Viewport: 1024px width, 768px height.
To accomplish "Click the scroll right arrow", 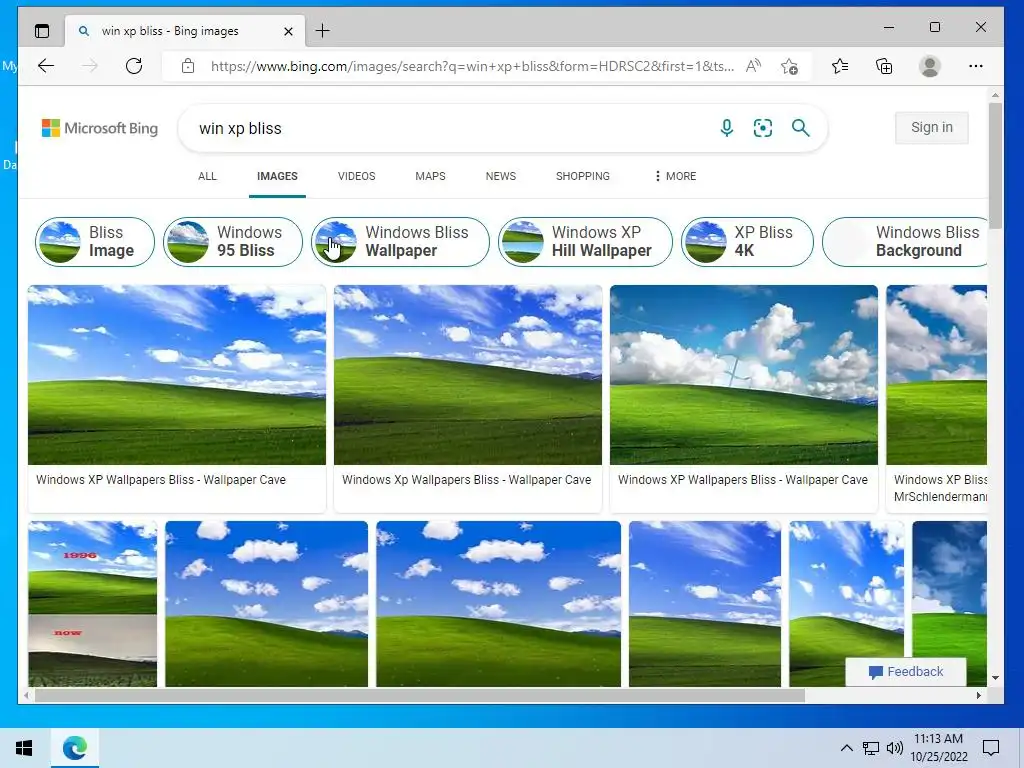I will (x=978, y=696).
